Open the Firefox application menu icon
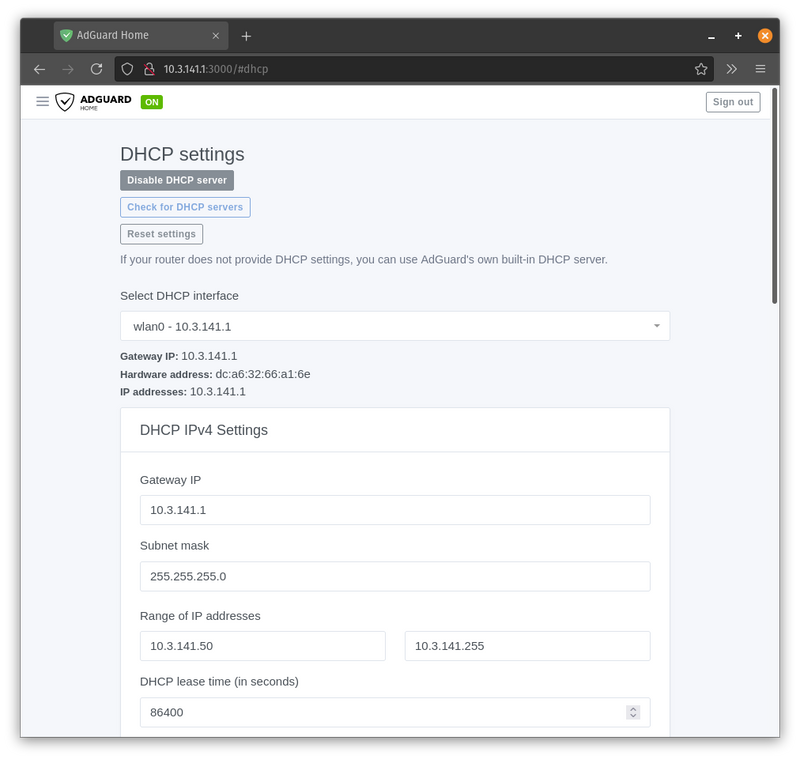The image size is (800, 760). pyautogui.click(x=761, y=69)
